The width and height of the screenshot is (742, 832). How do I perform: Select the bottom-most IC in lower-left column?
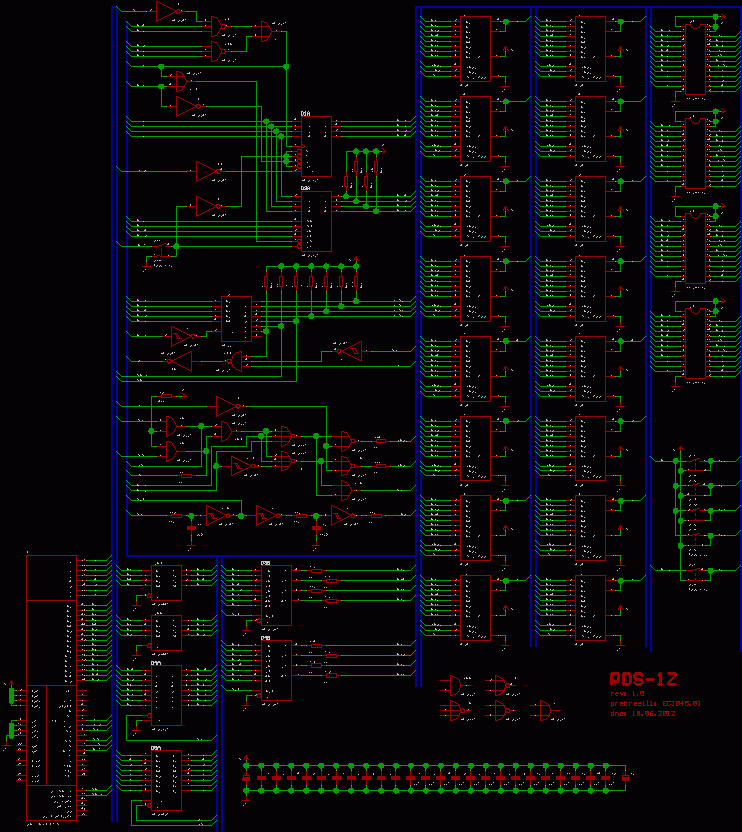tap(166, 779)
